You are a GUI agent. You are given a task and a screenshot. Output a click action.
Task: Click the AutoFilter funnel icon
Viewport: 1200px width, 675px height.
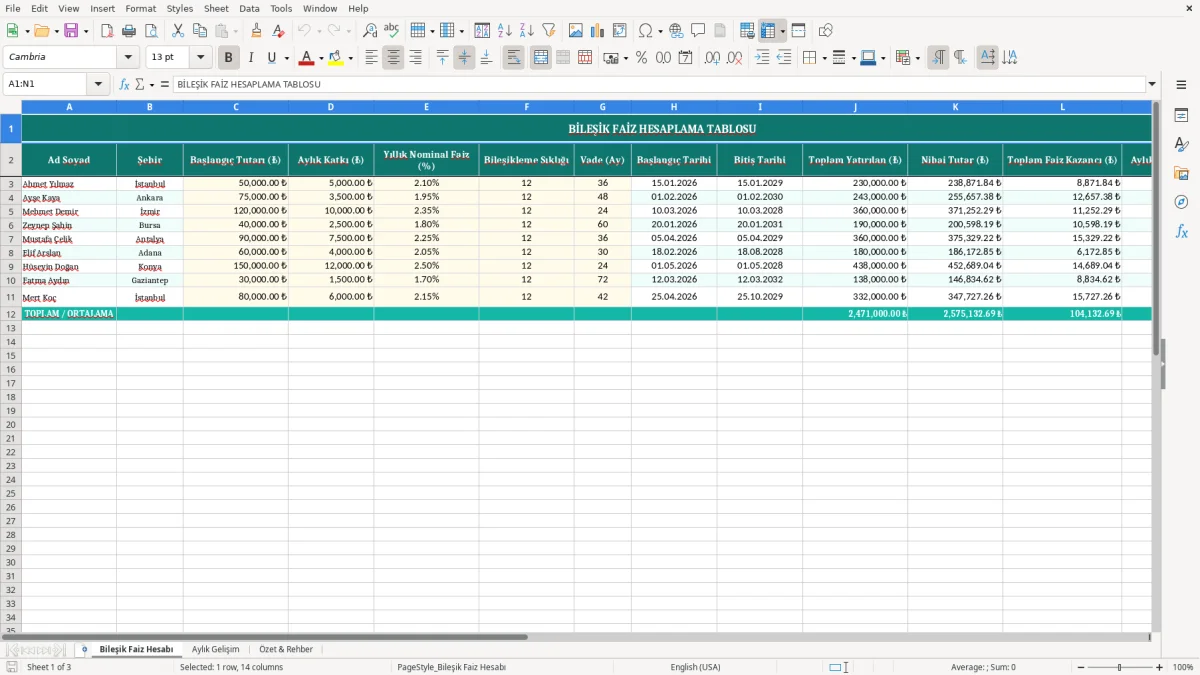coord(548,31)
